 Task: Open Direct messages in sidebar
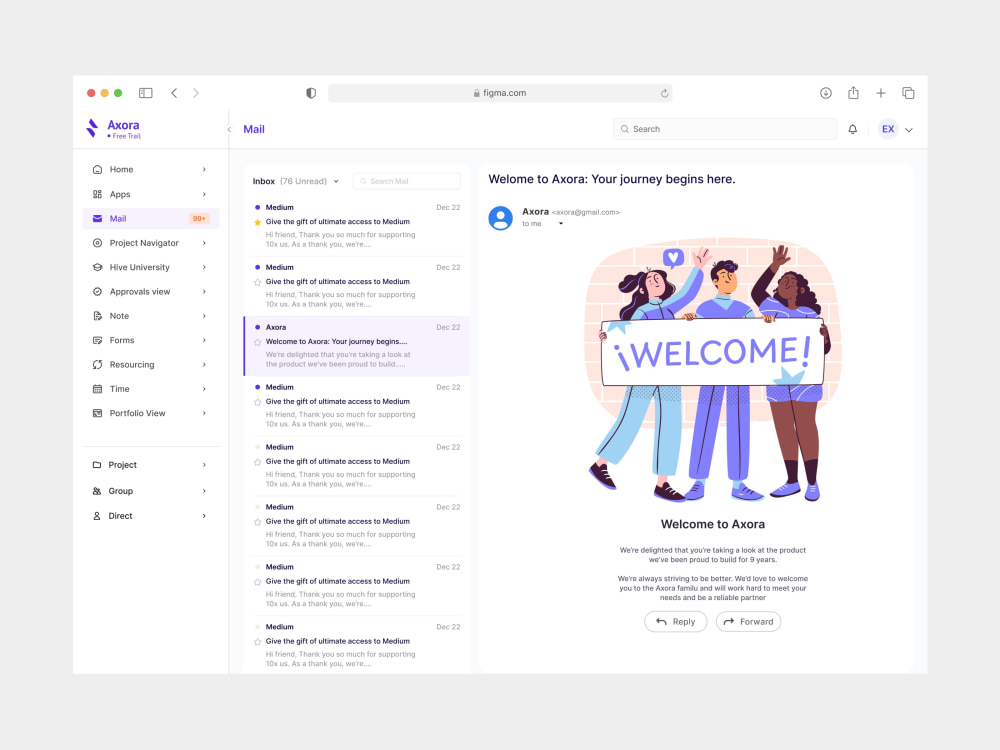[151, 516]
